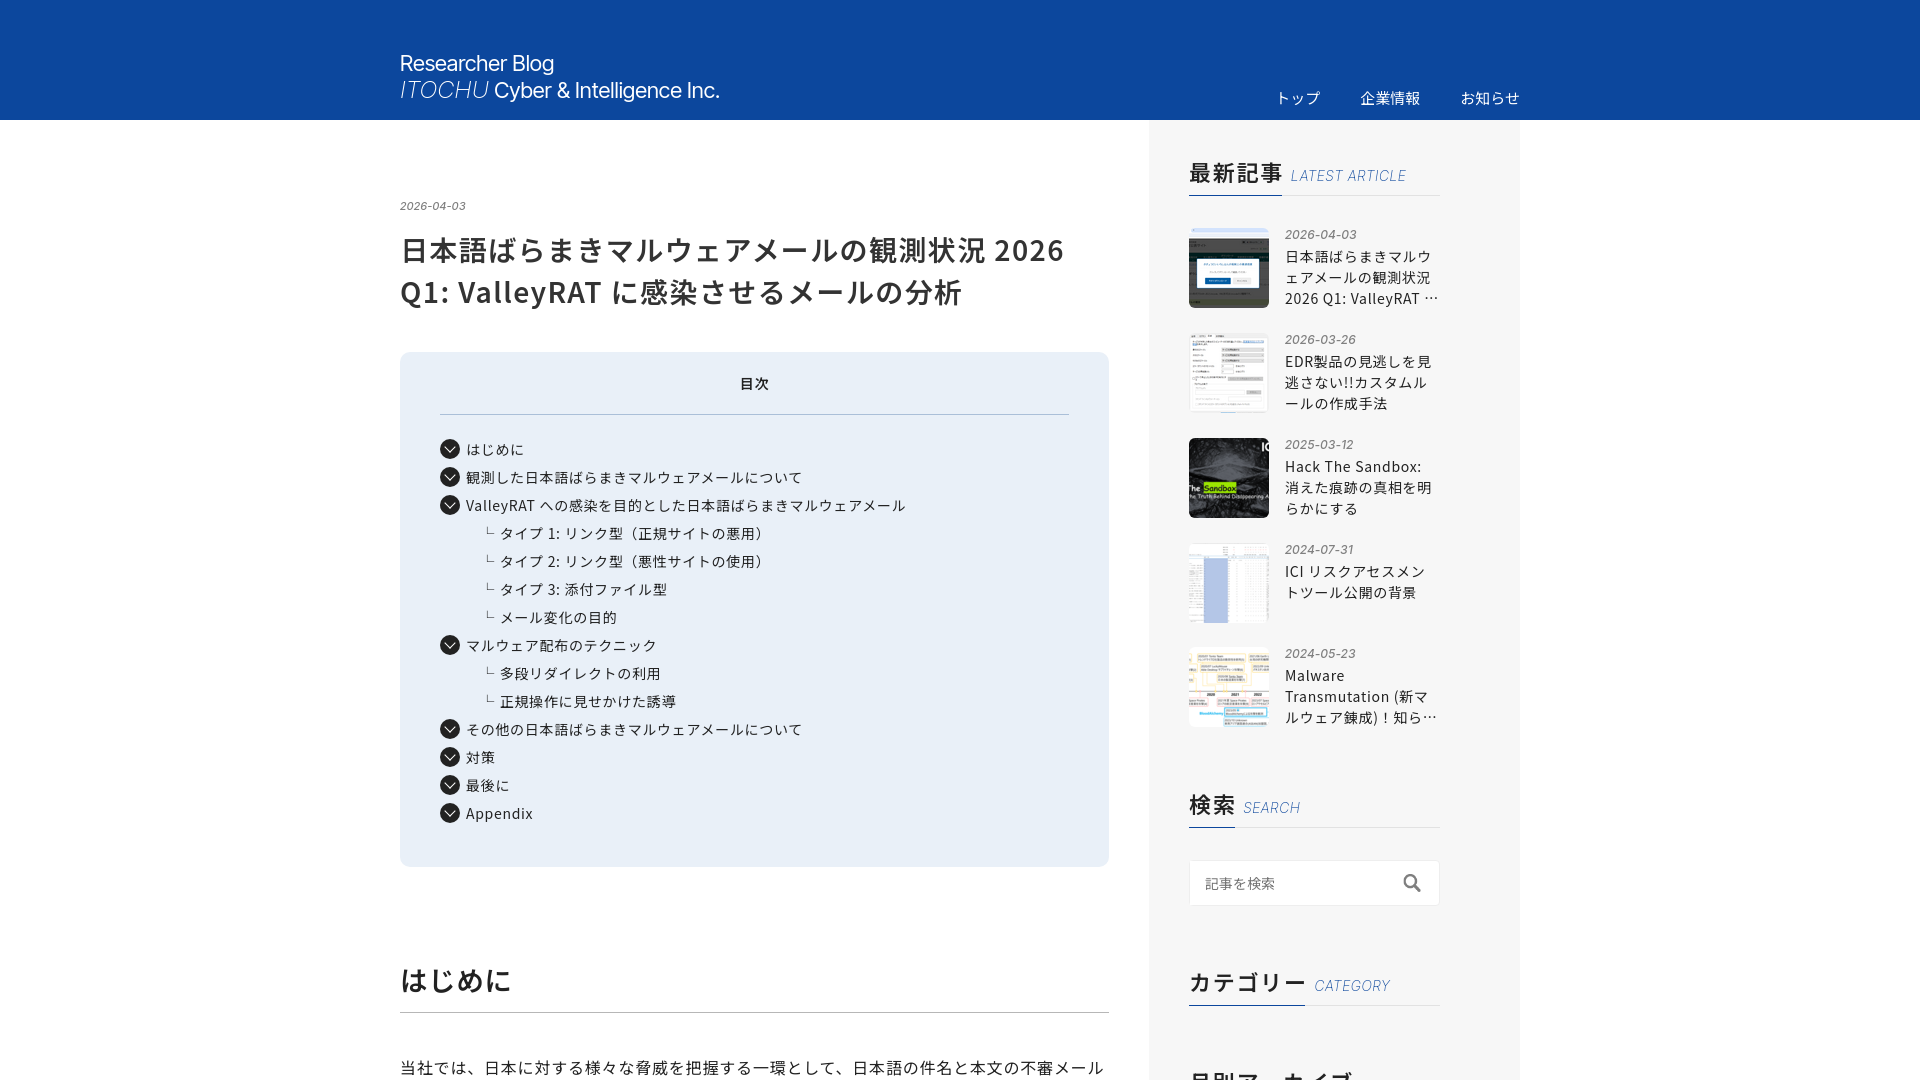Select the search magnifier icon
Screen dimensions: 1920x1080
tap(1412, 883)
